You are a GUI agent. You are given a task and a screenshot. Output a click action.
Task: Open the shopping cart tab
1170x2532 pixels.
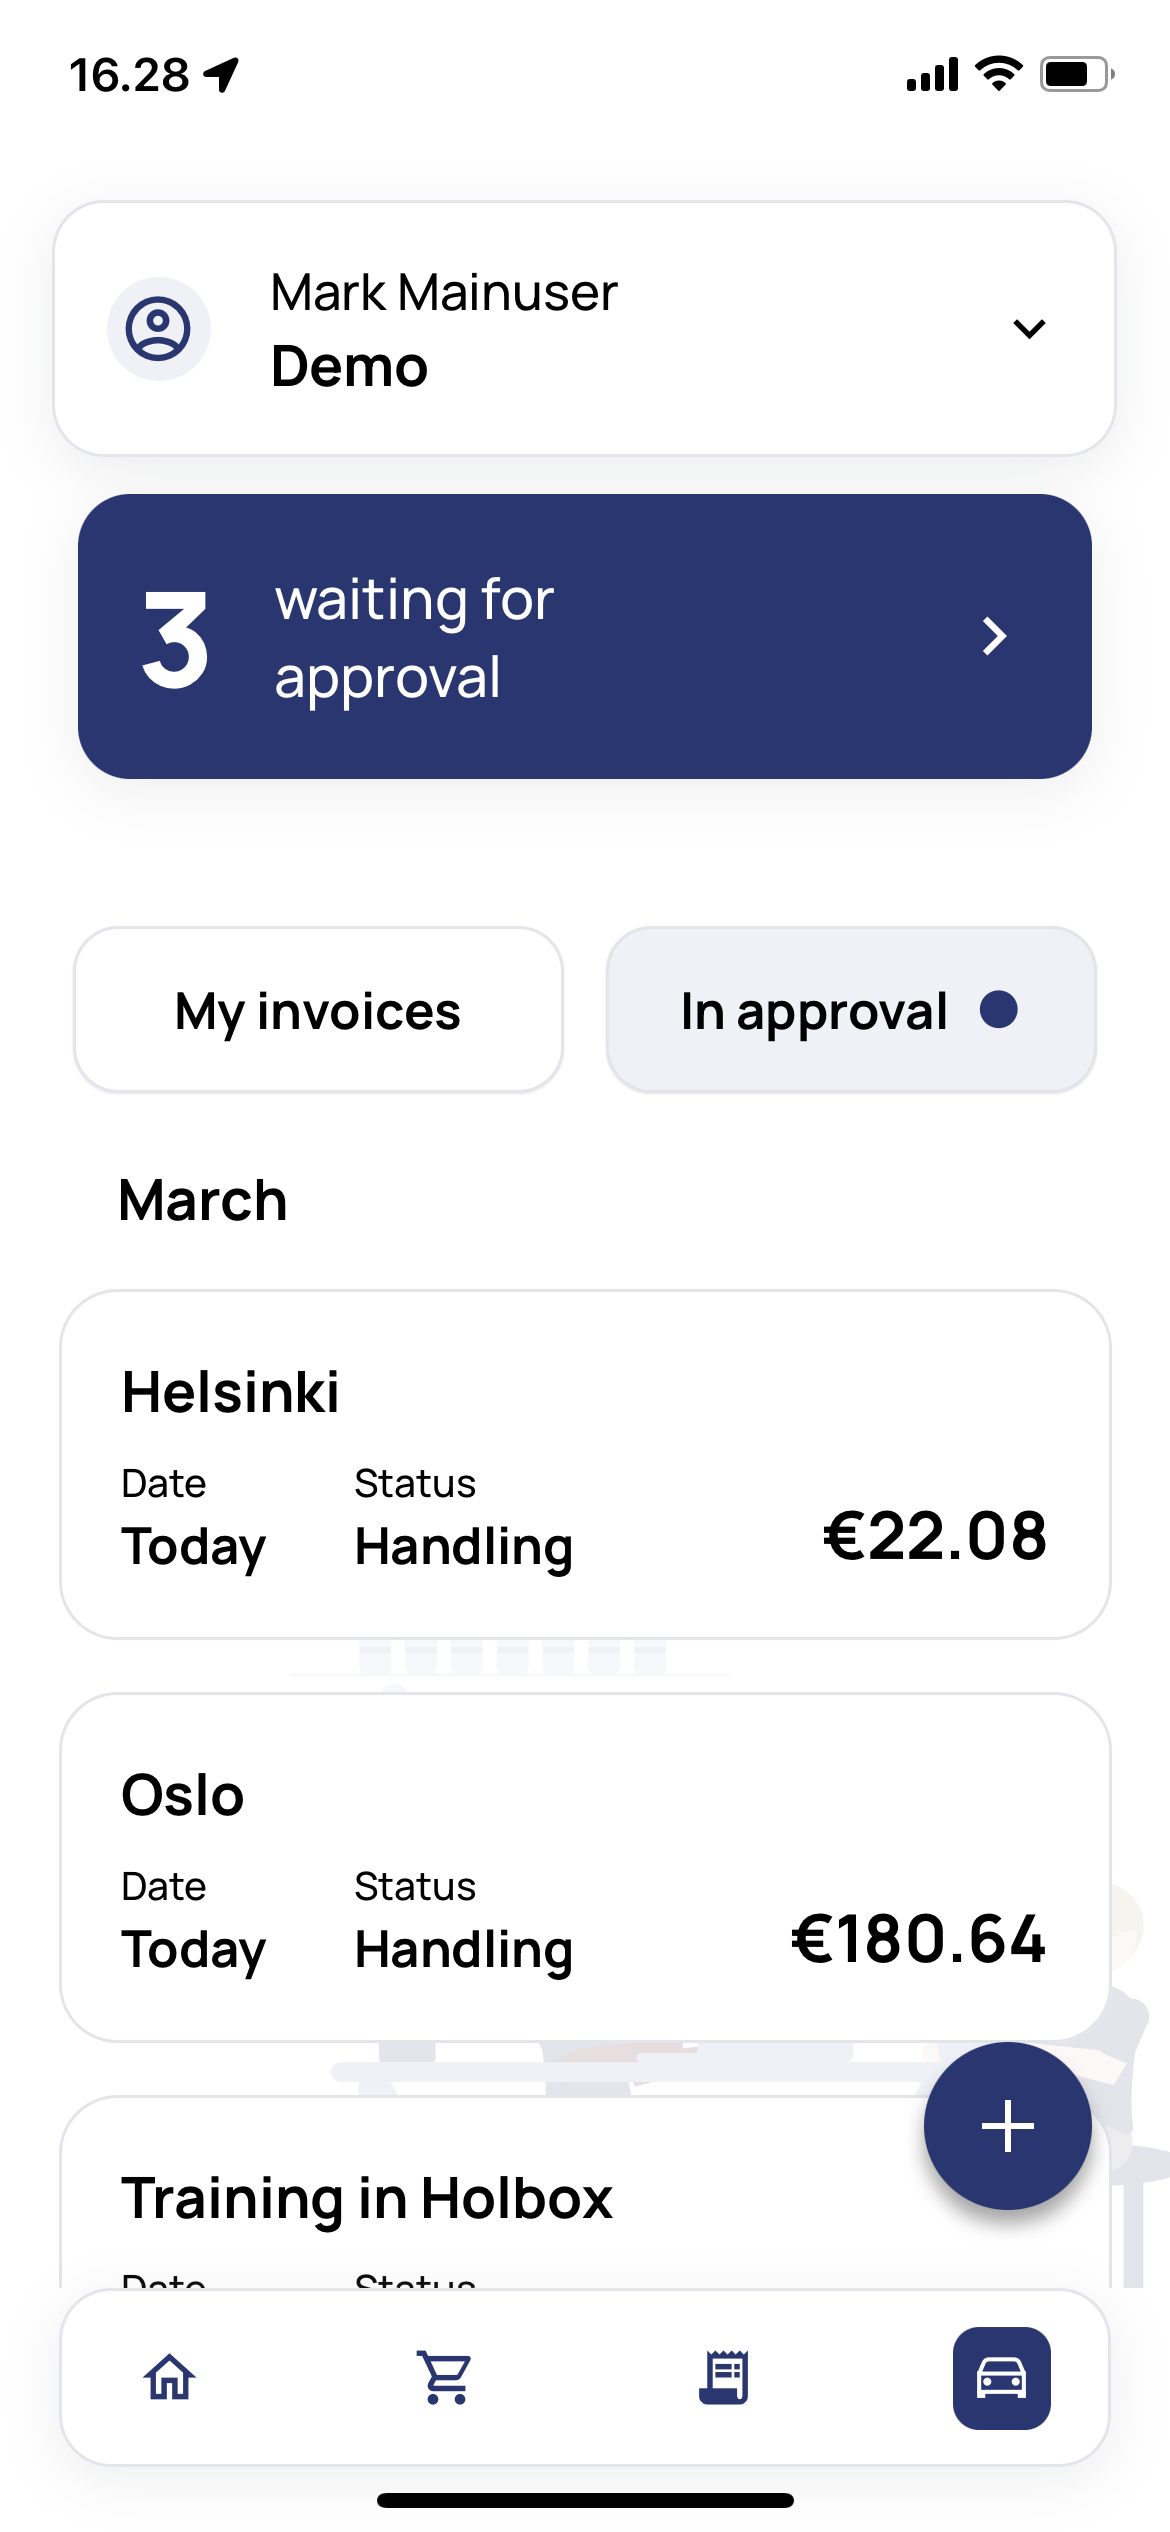click(445, 2377)
